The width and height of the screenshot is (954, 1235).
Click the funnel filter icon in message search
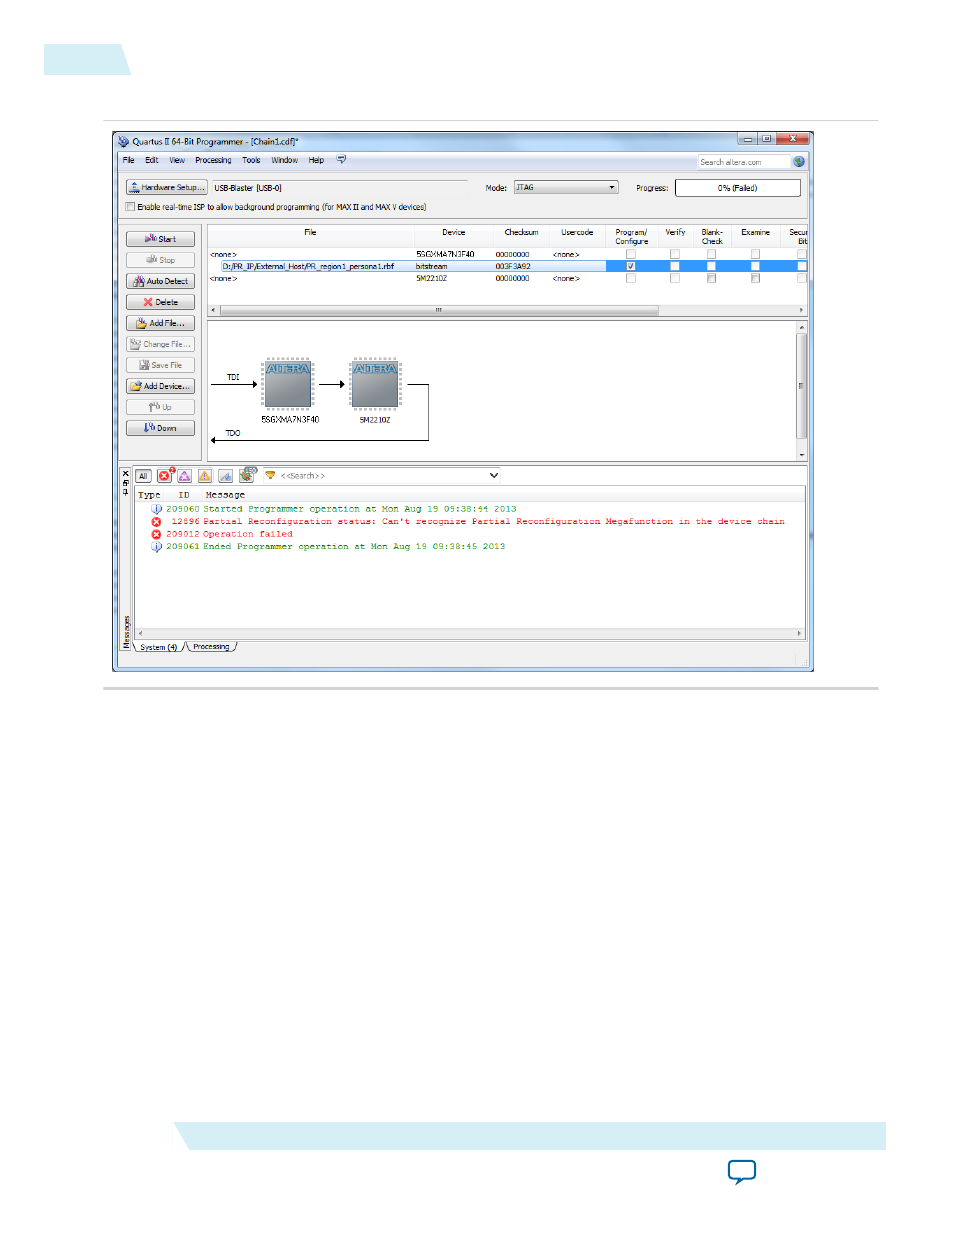270,476
